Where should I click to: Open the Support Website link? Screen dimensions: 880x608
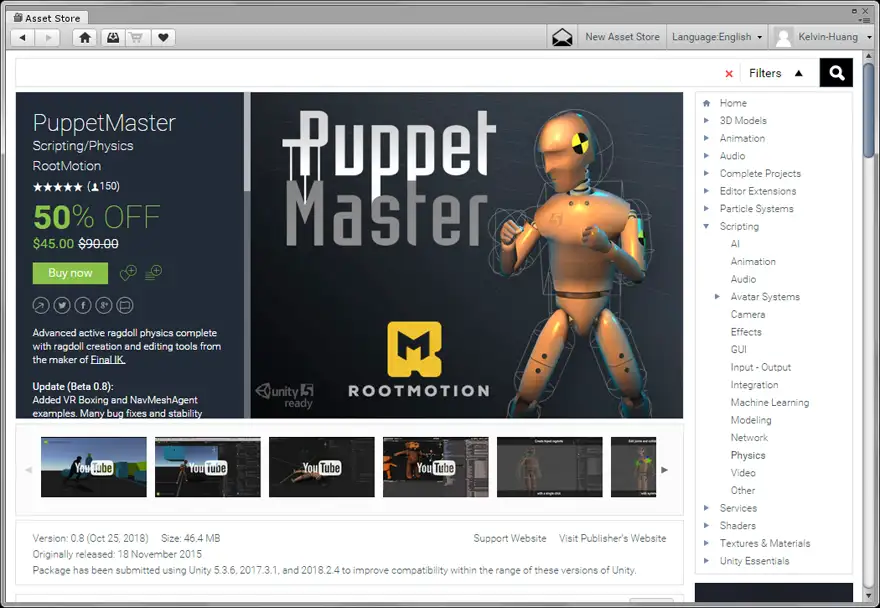[x=510, y=538]
